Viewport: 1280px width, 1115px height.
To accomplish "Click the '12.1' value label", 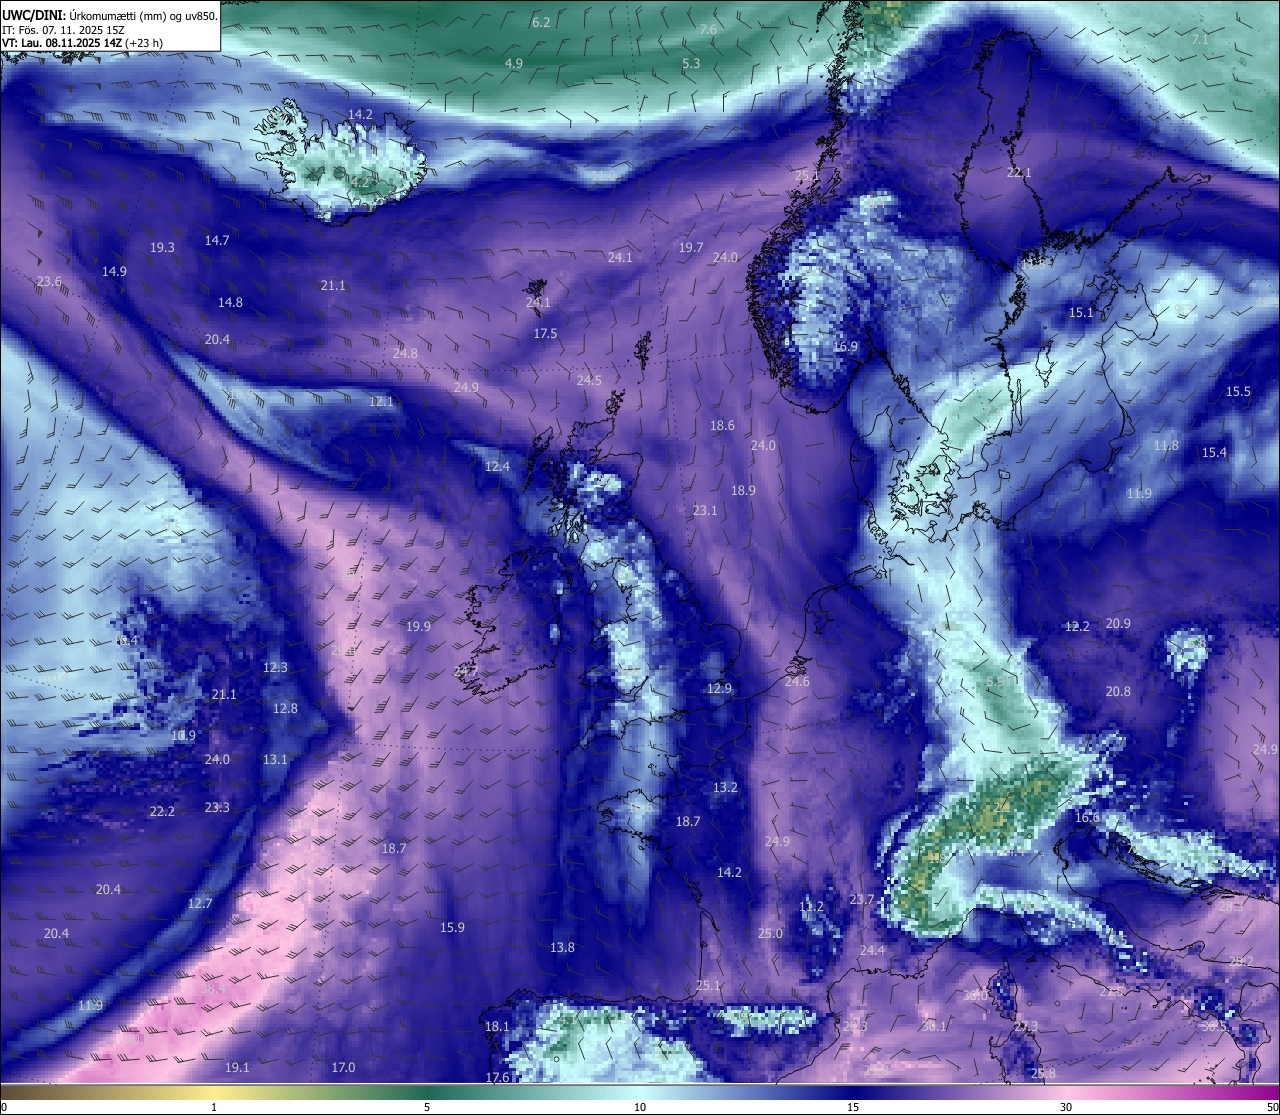I will 381,401.
